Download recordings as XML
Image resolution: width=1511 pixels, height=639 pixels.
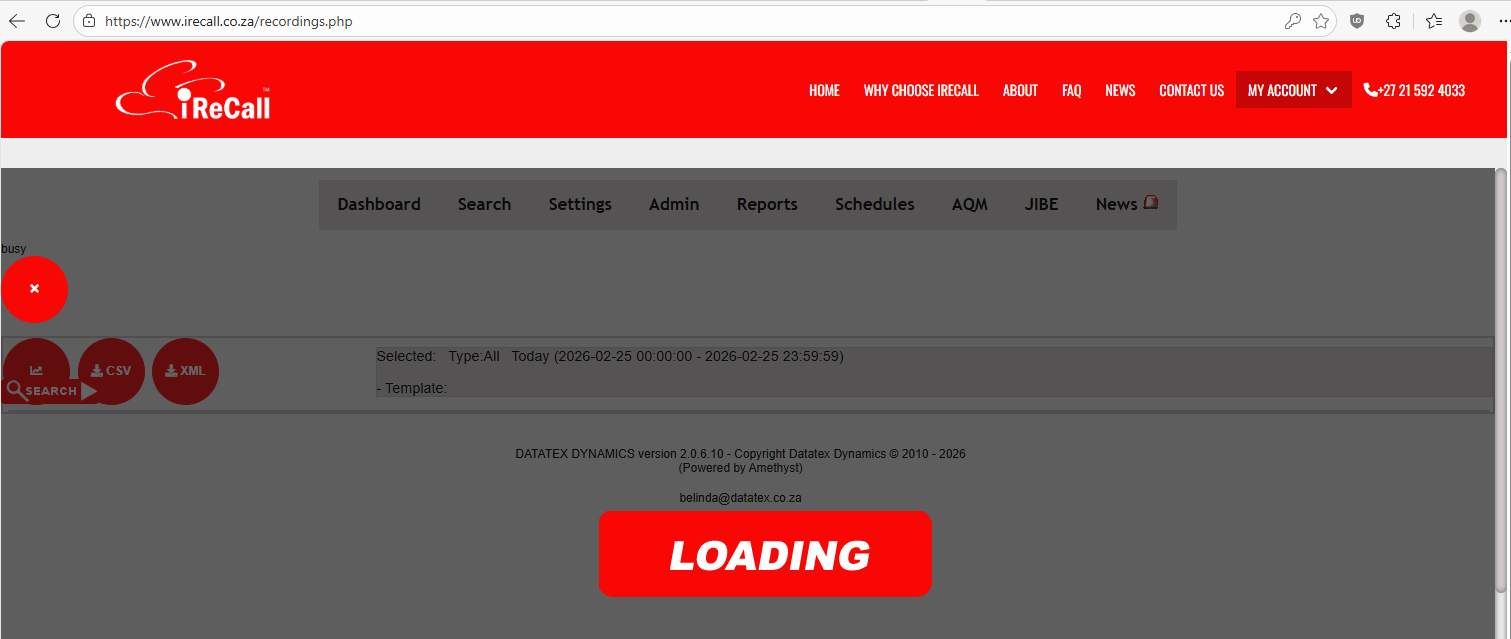pyautogui.click(x=185, y=371)
